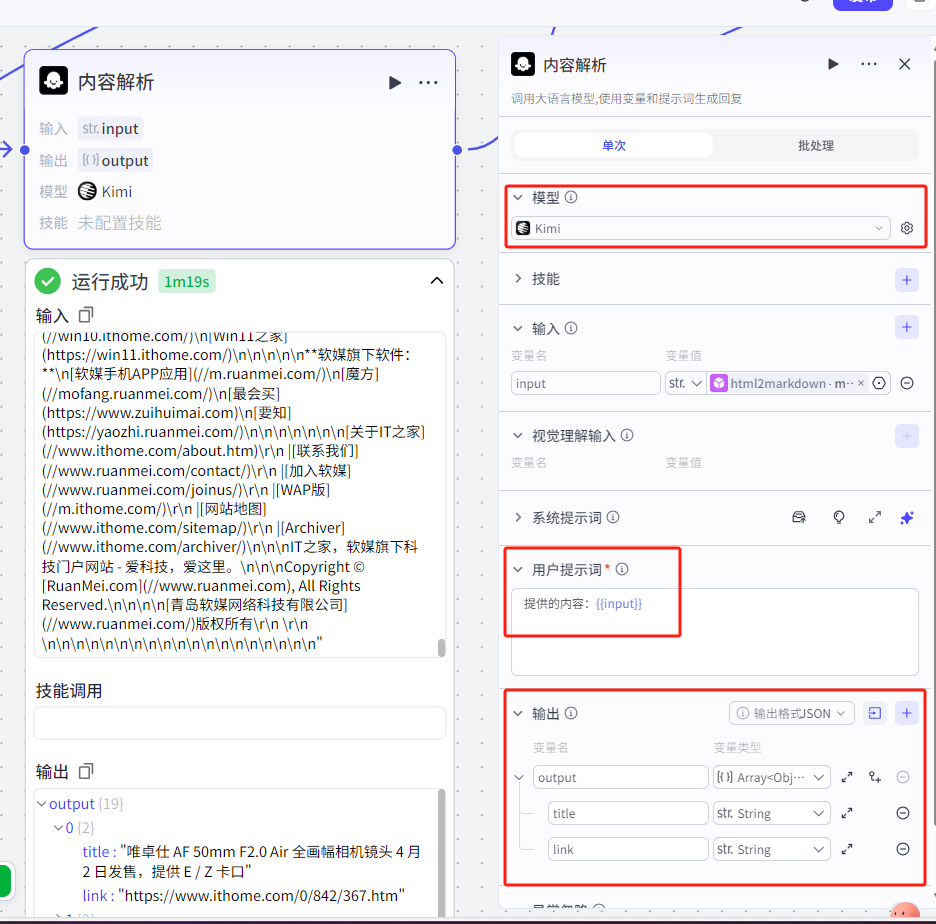Edit the link field name
The height and width of the screenshot is (924, 936).
[628, 849]
